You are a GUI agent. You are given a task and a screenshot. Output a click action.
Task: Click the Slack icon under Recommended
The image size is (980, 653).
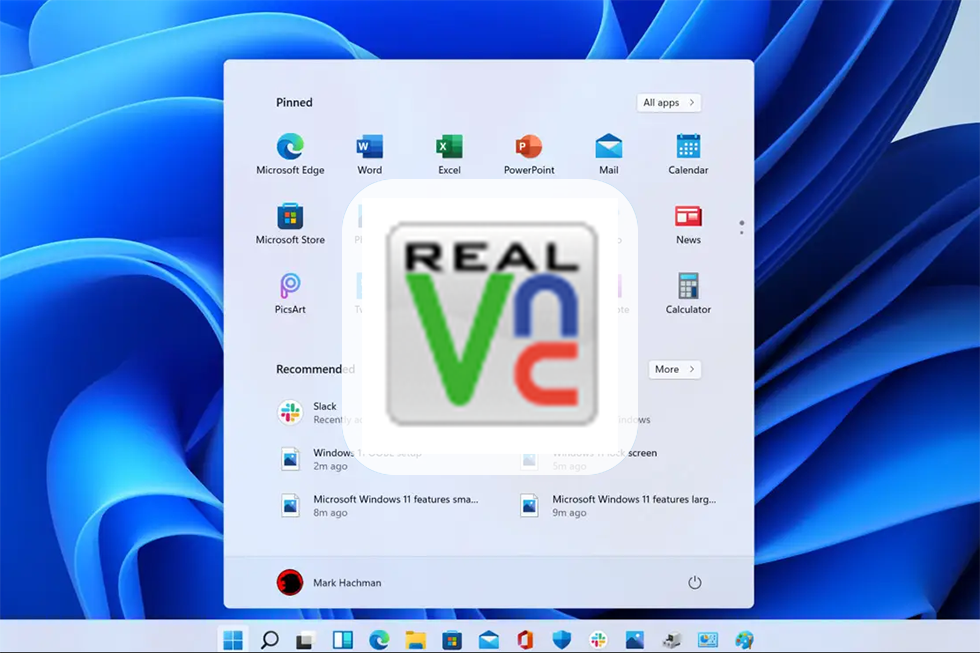pyautogui.click(x=290, y=412)
